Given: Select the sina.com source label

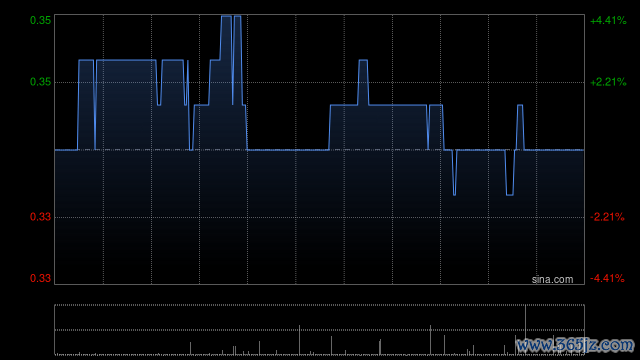Looking at the screenshot, I should click(552, 280).
